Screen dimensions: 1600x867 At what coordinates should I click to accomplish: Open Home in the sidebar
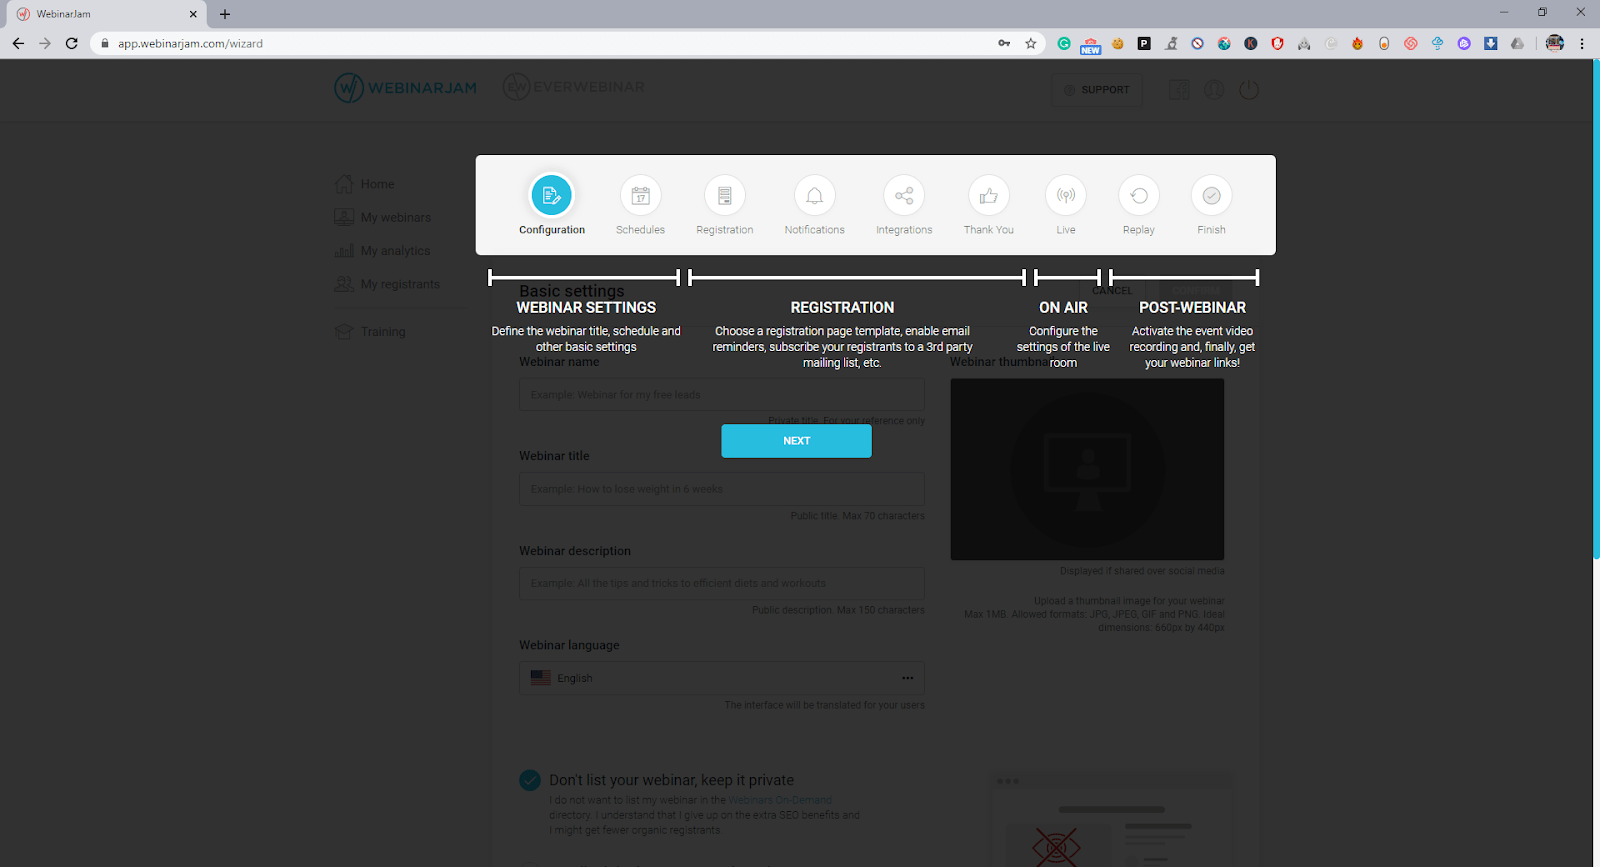(x=365, y=184)
